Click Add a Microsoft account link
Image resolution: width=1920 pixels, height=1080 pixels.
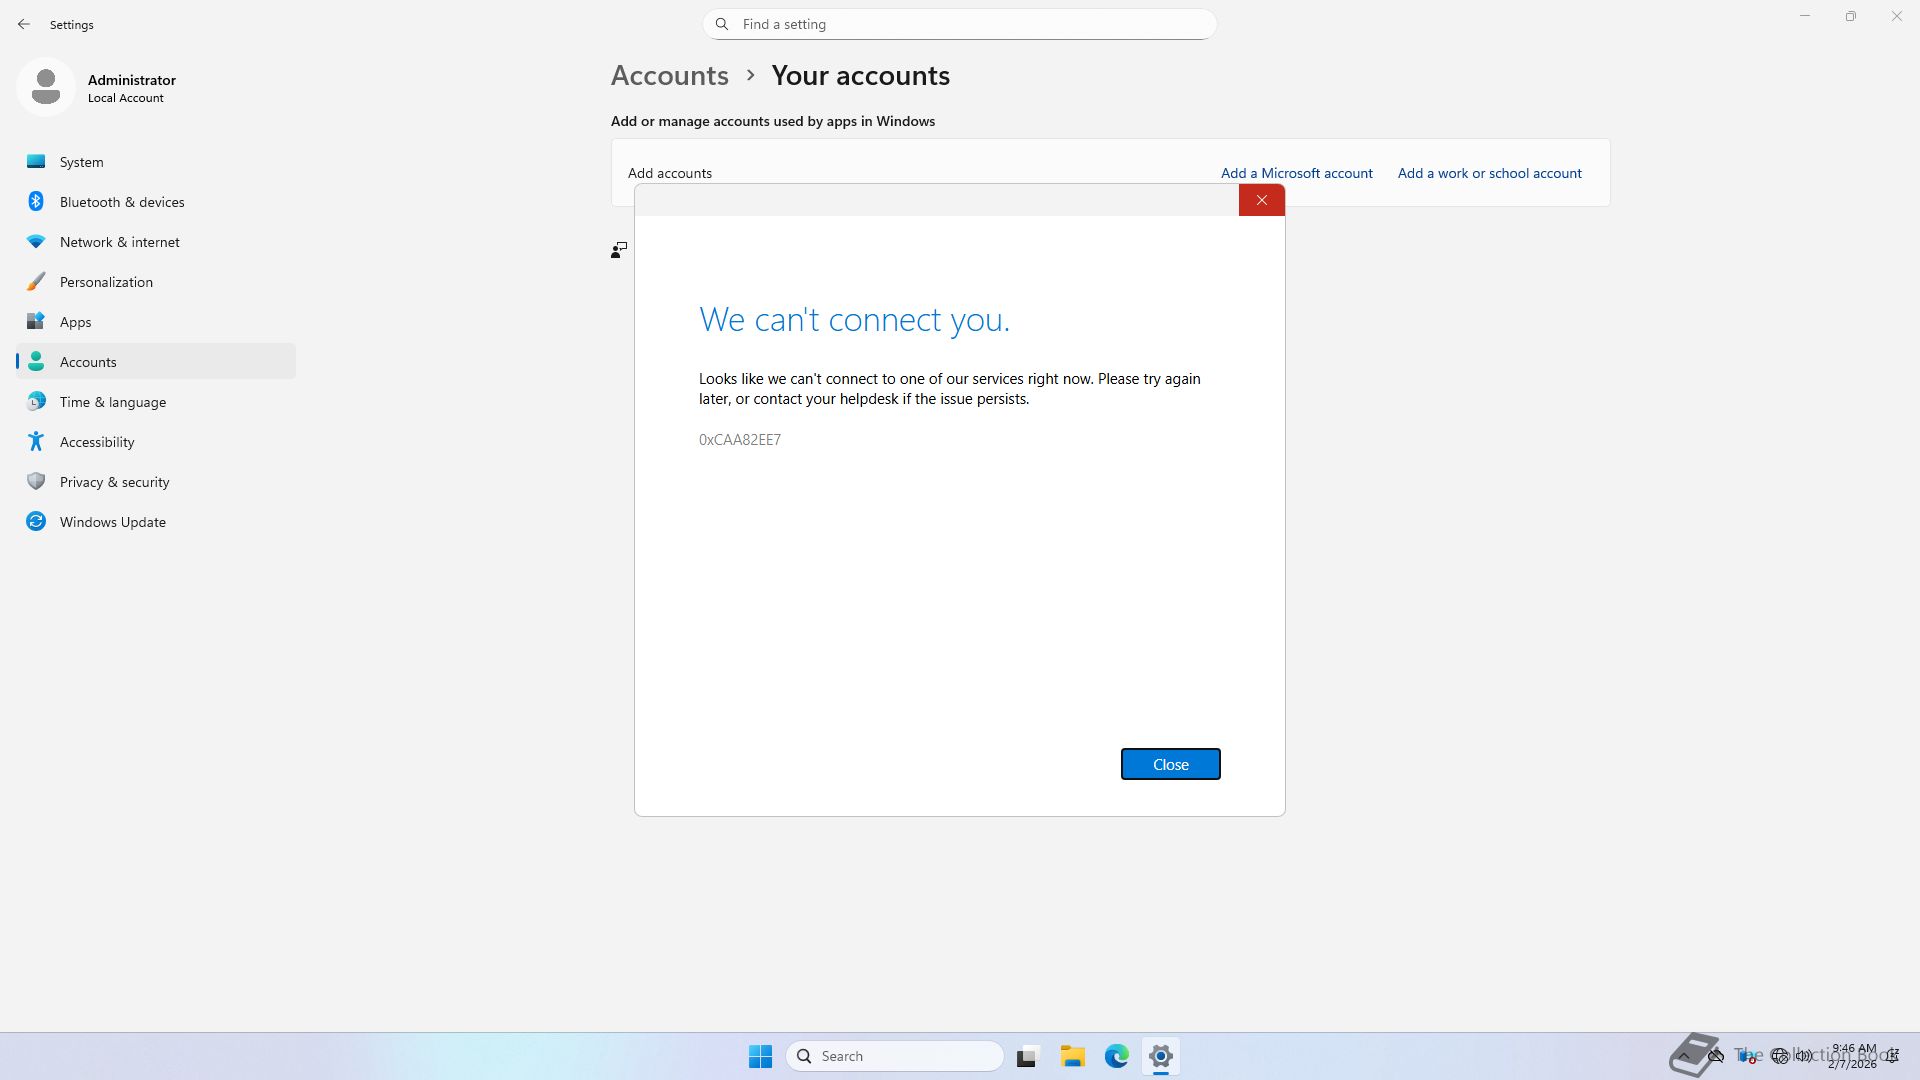1296,173
